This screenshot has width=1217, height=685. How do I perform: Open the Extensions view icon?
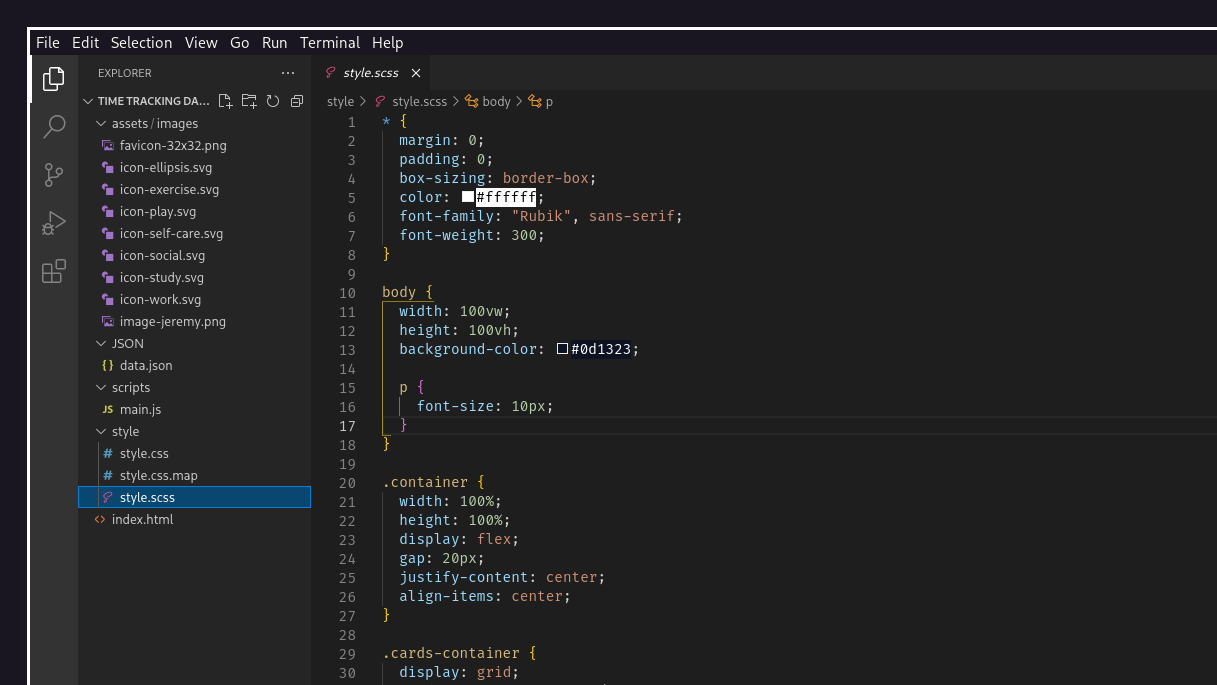point(53,271)
